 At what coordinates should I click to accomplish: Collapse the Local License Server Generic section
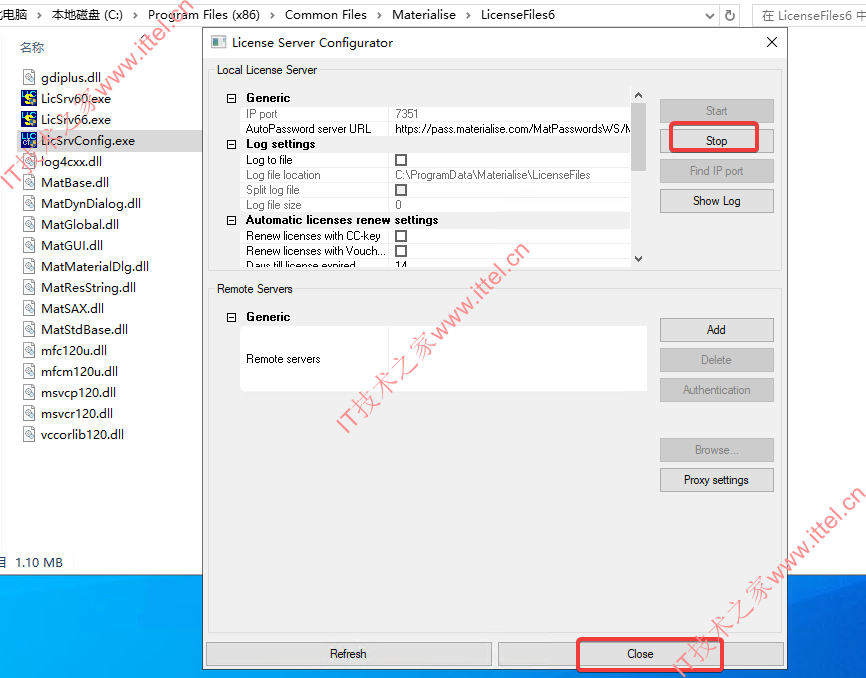pos(231,98)
